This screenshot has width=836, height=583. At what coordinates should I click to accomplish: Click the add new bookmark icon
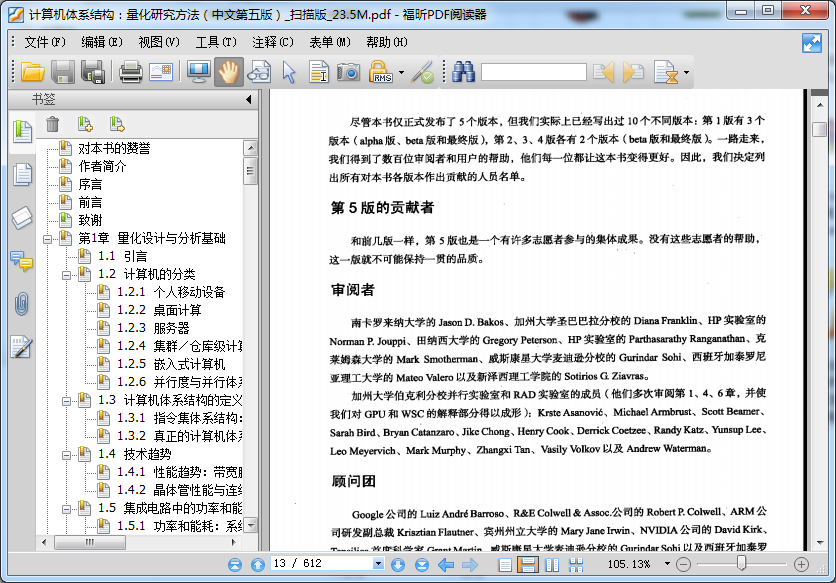tap(85, 124)
